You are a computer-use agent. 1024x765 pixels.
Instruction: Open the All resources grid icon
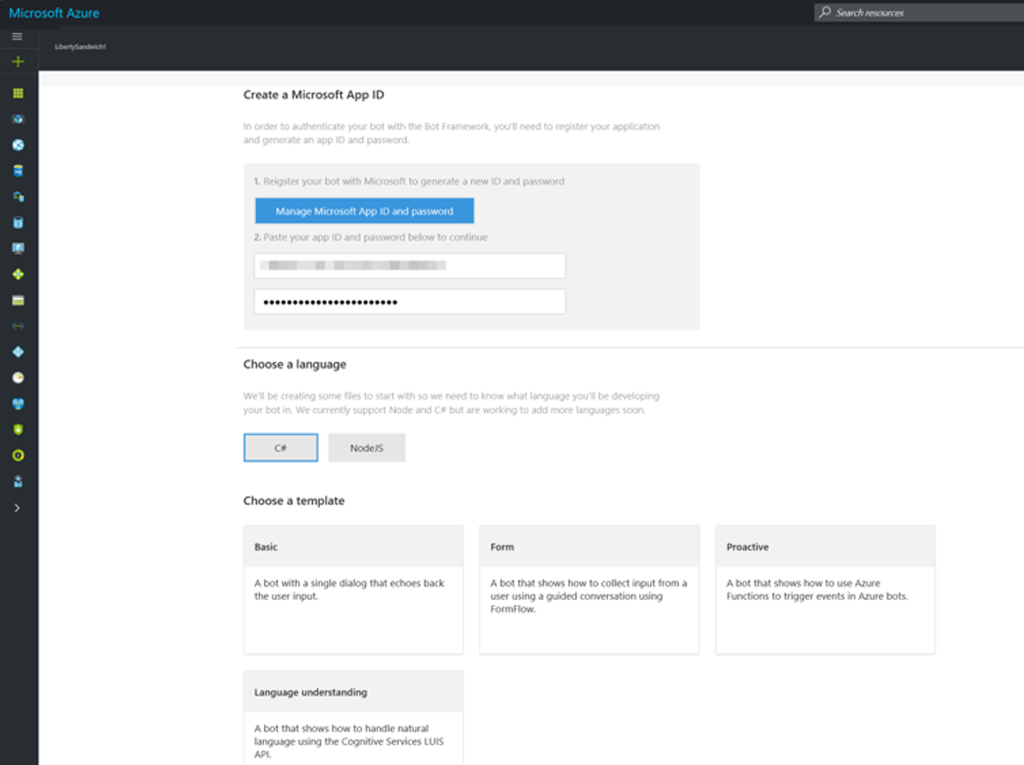18,93
